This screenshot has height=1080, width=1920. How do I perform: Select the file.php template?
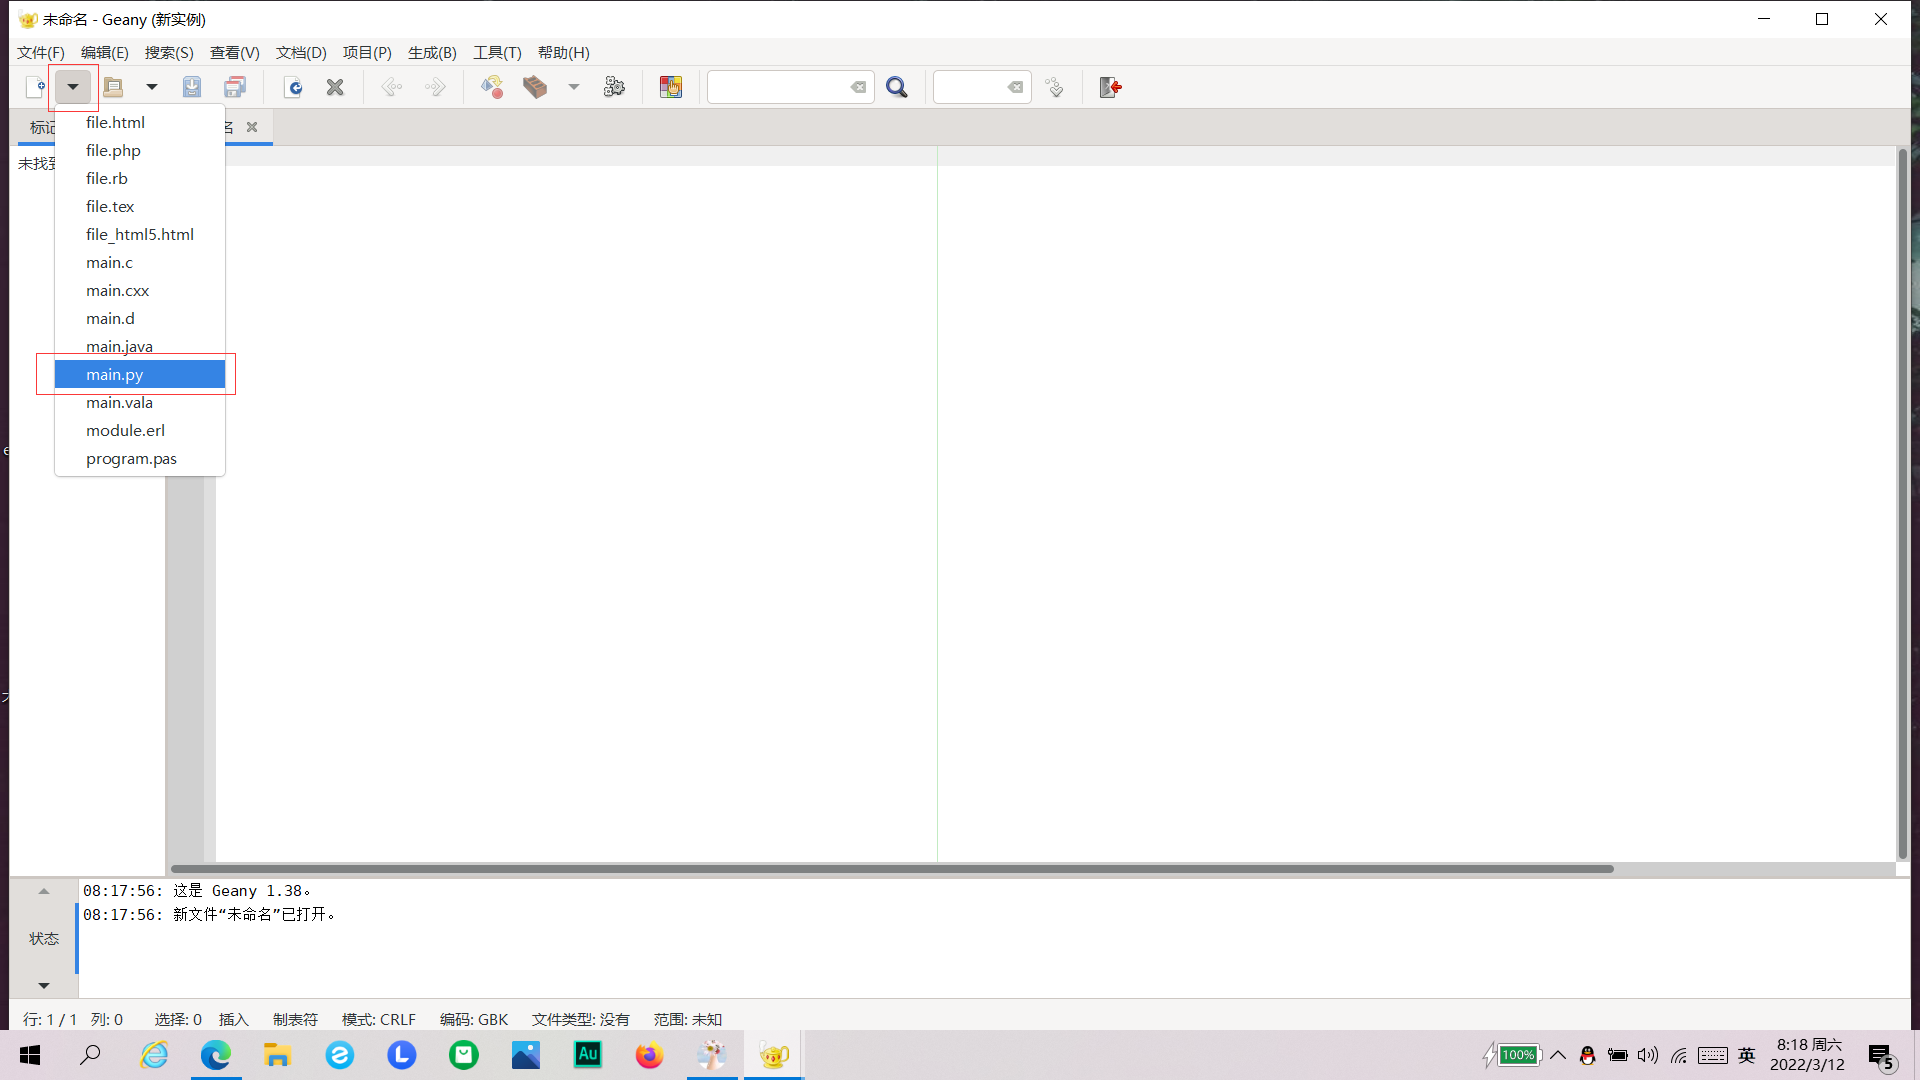pyautogui.click(x=140, y=150)
